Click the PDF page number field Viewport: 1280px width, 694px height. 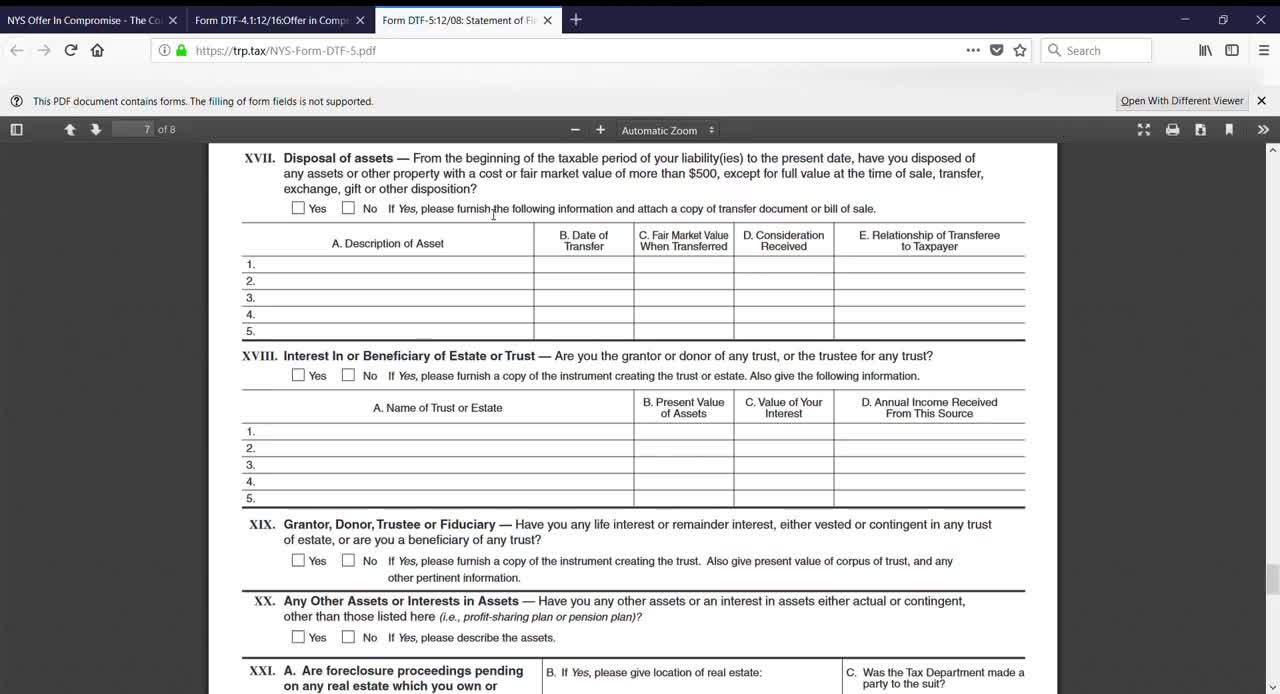pos(133,130)
